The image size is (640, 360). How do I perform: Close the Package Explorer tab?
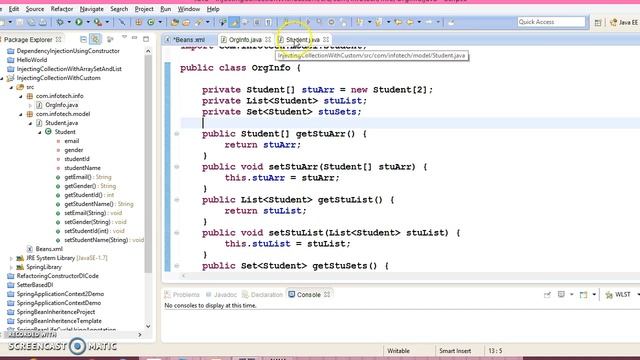coord(59,40)
